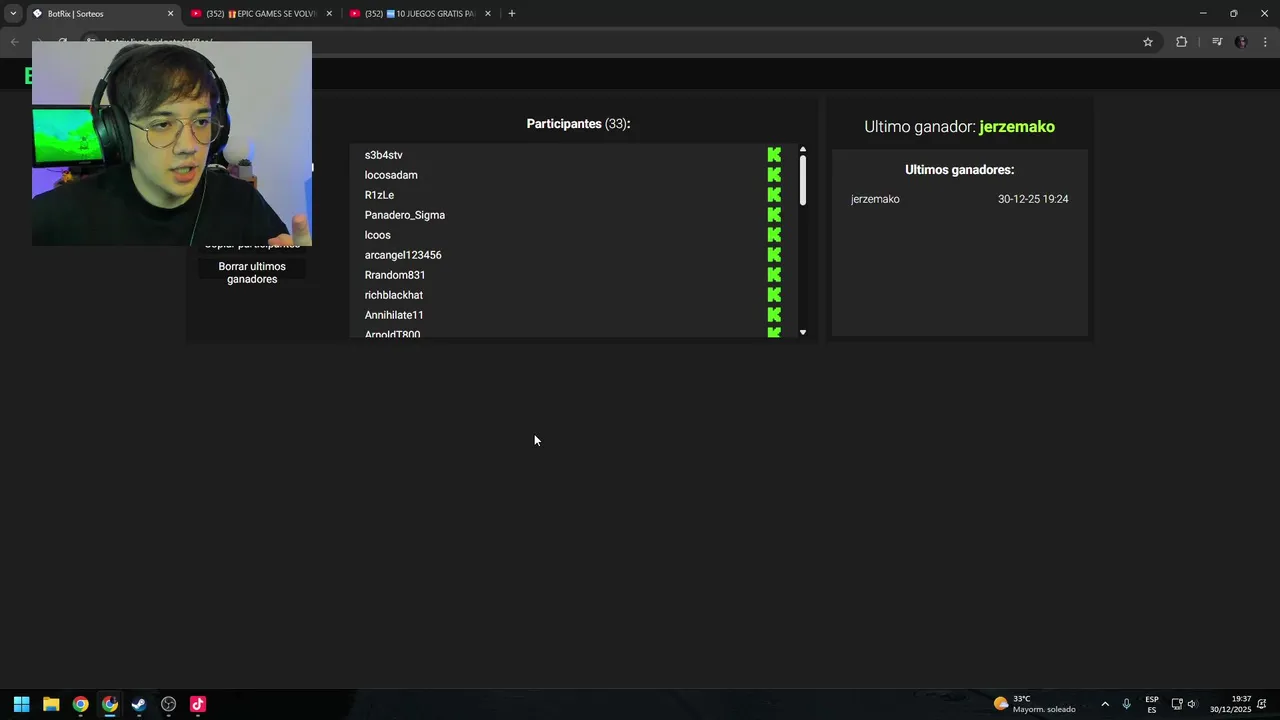Close the BotRix | Sorteos tab

(x=170, y=14)
